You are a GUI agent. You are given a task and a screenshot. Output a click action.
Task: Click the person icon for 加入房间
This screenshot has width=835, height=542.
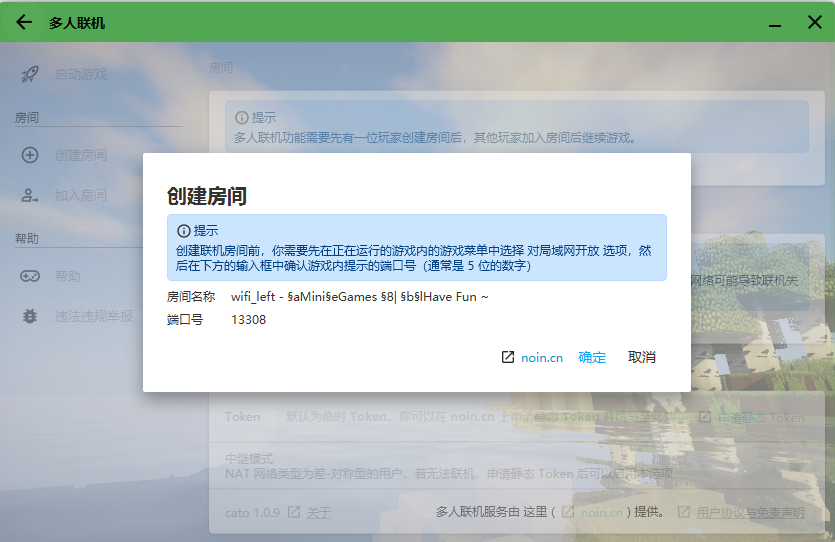coord(30,196)
